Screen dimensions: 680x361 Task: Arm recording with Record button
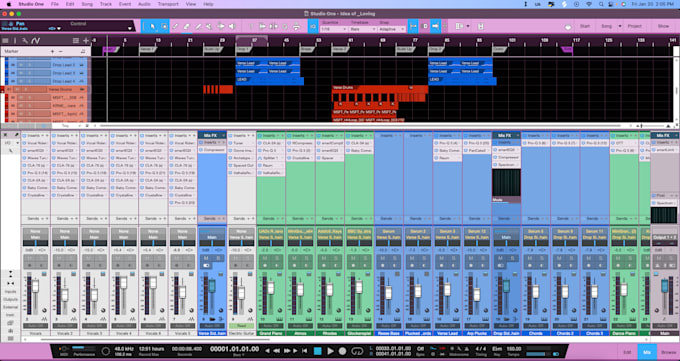343,351
